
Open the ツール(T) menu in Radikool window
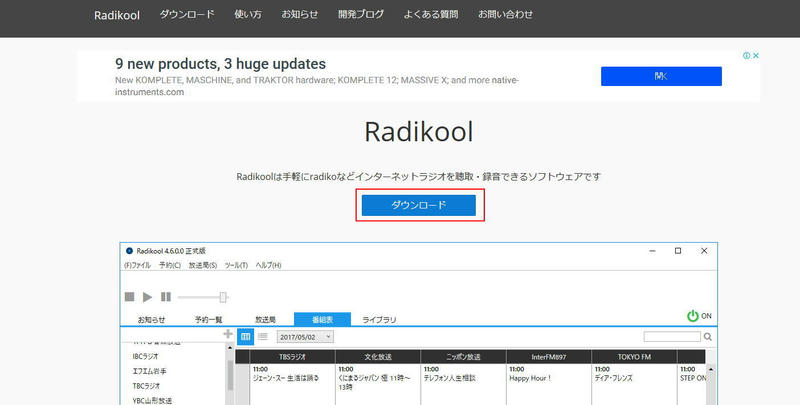pyautogui.click(x=236, y=265)
